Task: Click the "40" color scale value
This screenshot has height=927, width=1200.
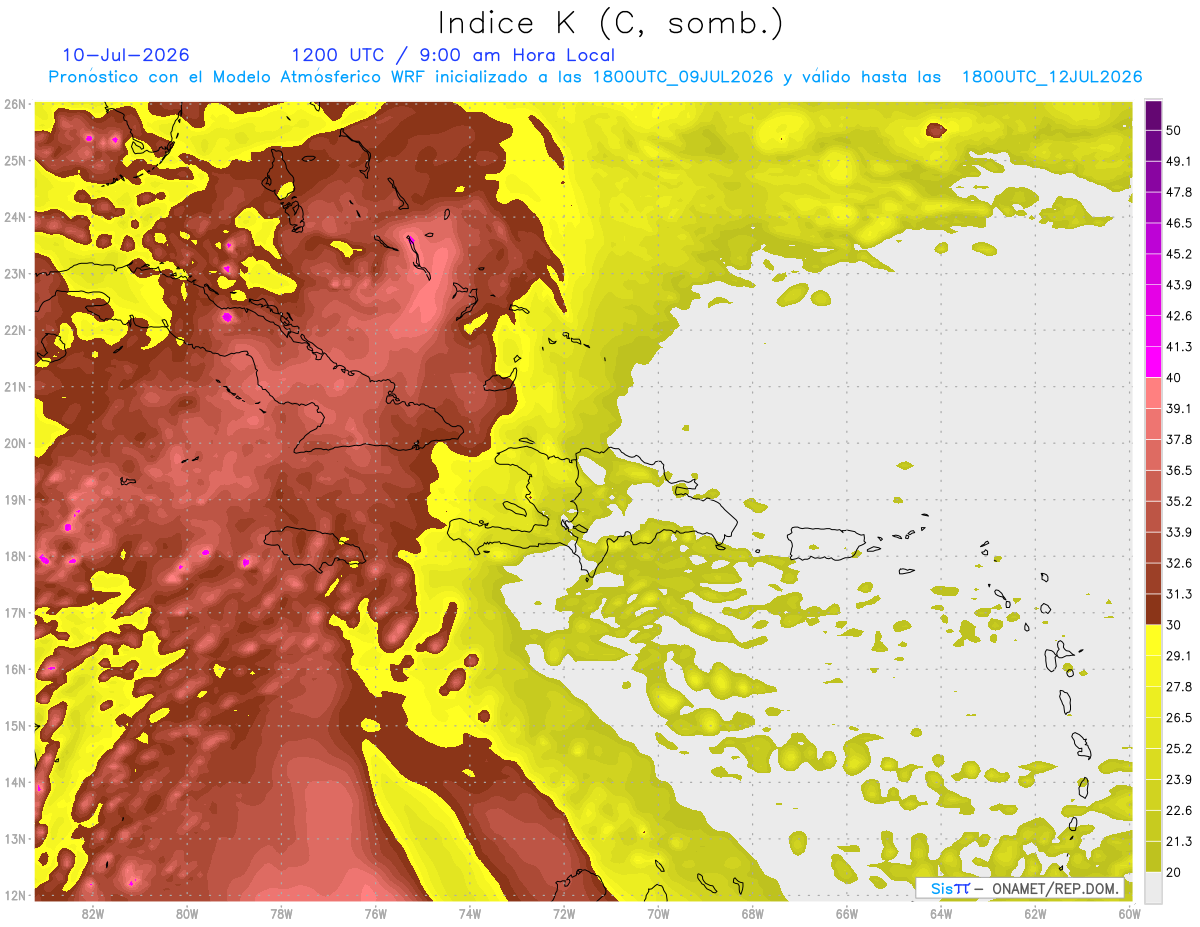Action: pos(1173,377)
